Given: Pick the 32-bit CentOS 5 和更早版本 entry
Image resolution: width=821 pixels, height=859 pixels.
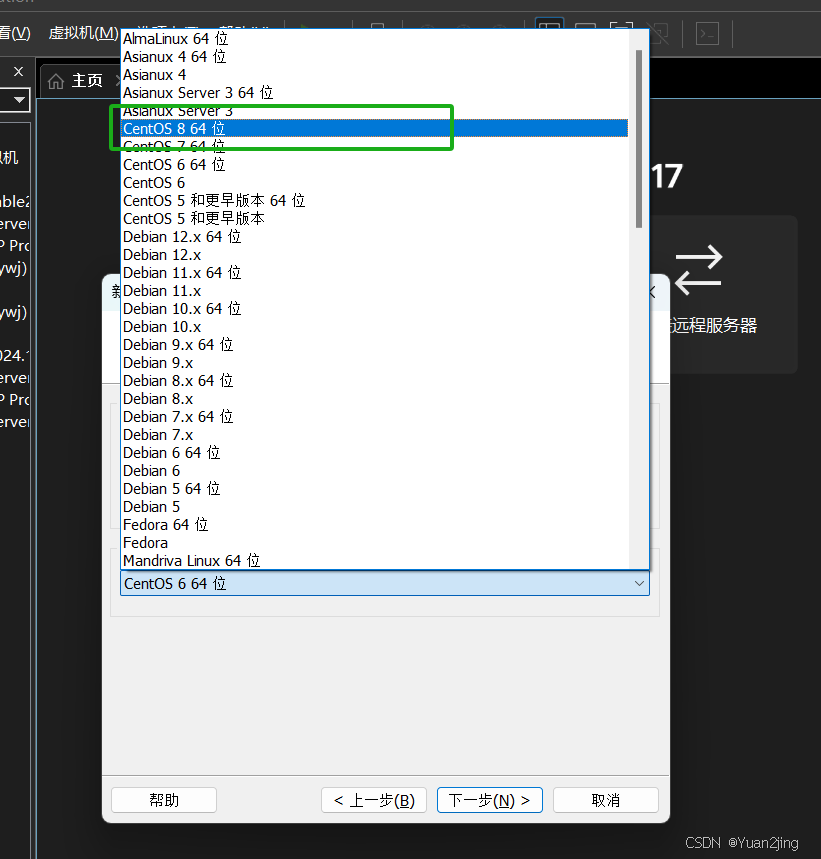Looking at the screenshot, I should (x=375, y=219).
